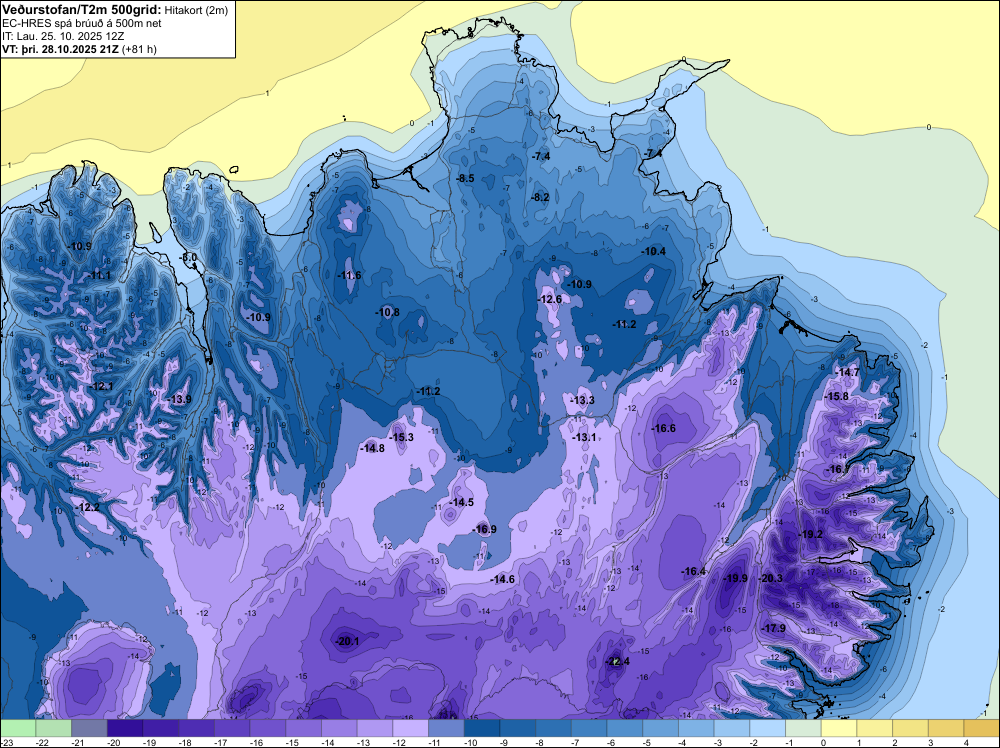Image resolution: width=1000 pixels, height=748 pixels.
Task: Select the orange legend swatch labeled 4
Action: [x=982, y=728]
